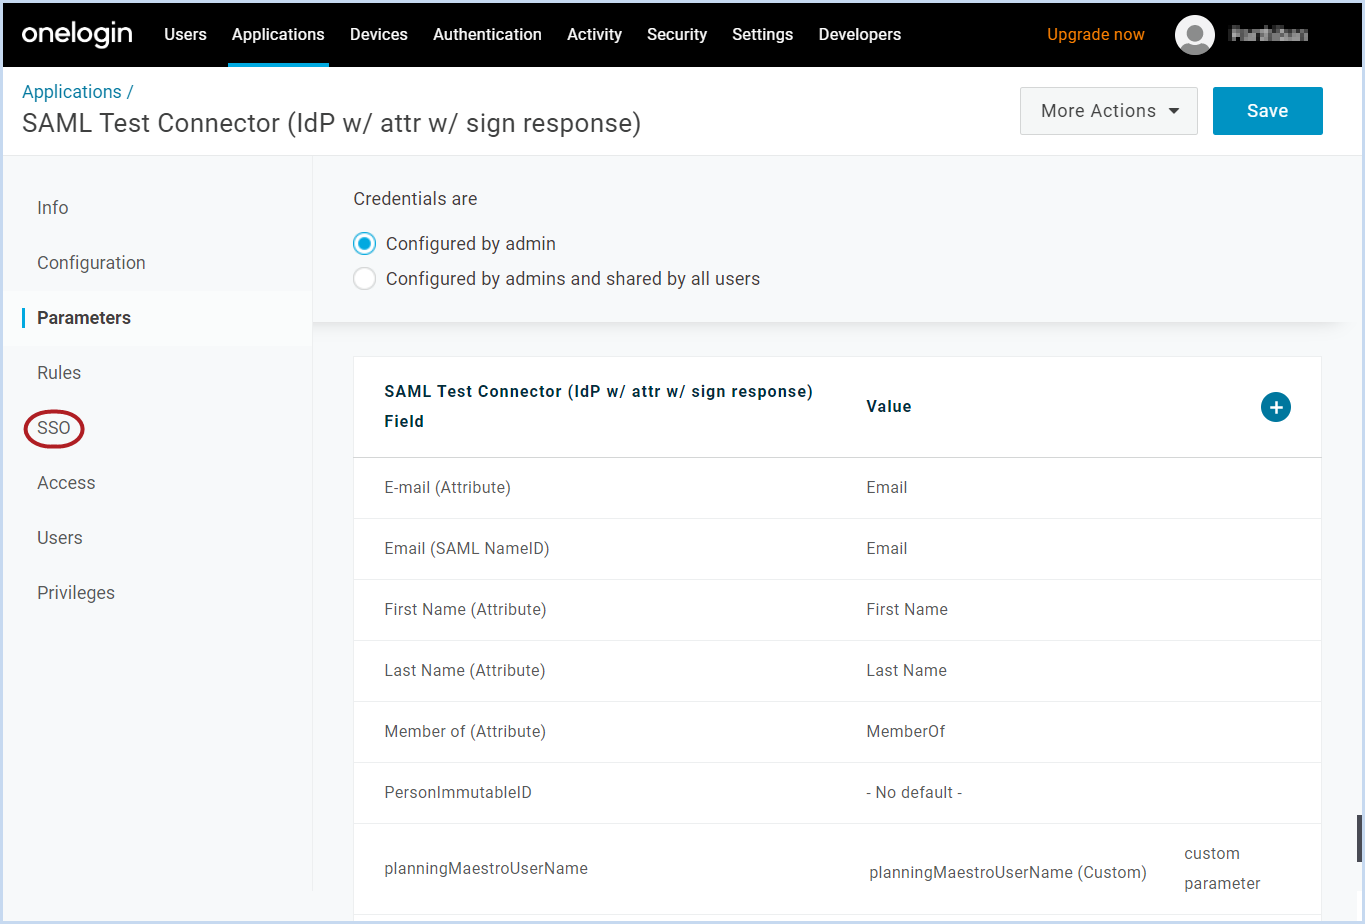Open the Settings top menu
Viewport: 1365px width, 924px height.
762,34
